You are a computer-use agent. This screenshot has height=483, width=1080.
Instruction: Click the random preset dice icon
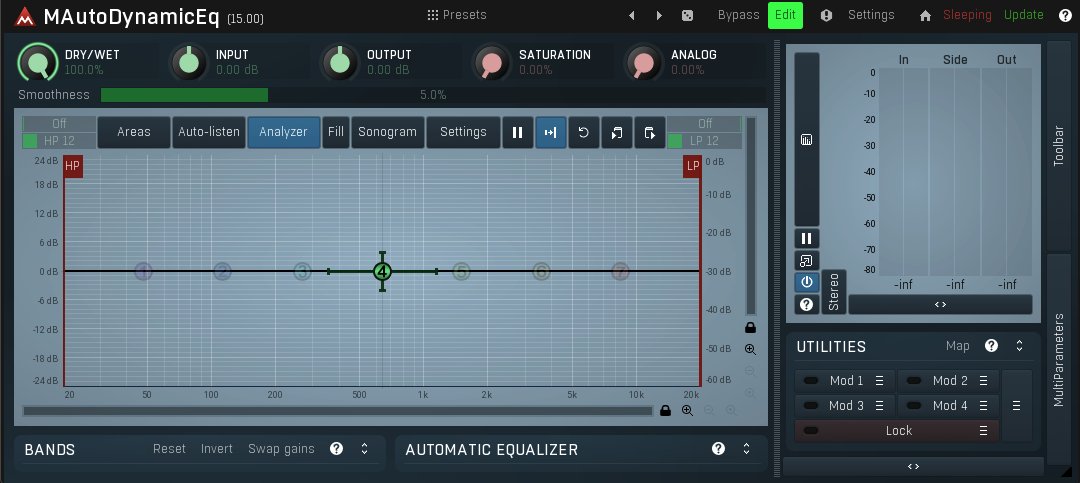click(687, 16)
